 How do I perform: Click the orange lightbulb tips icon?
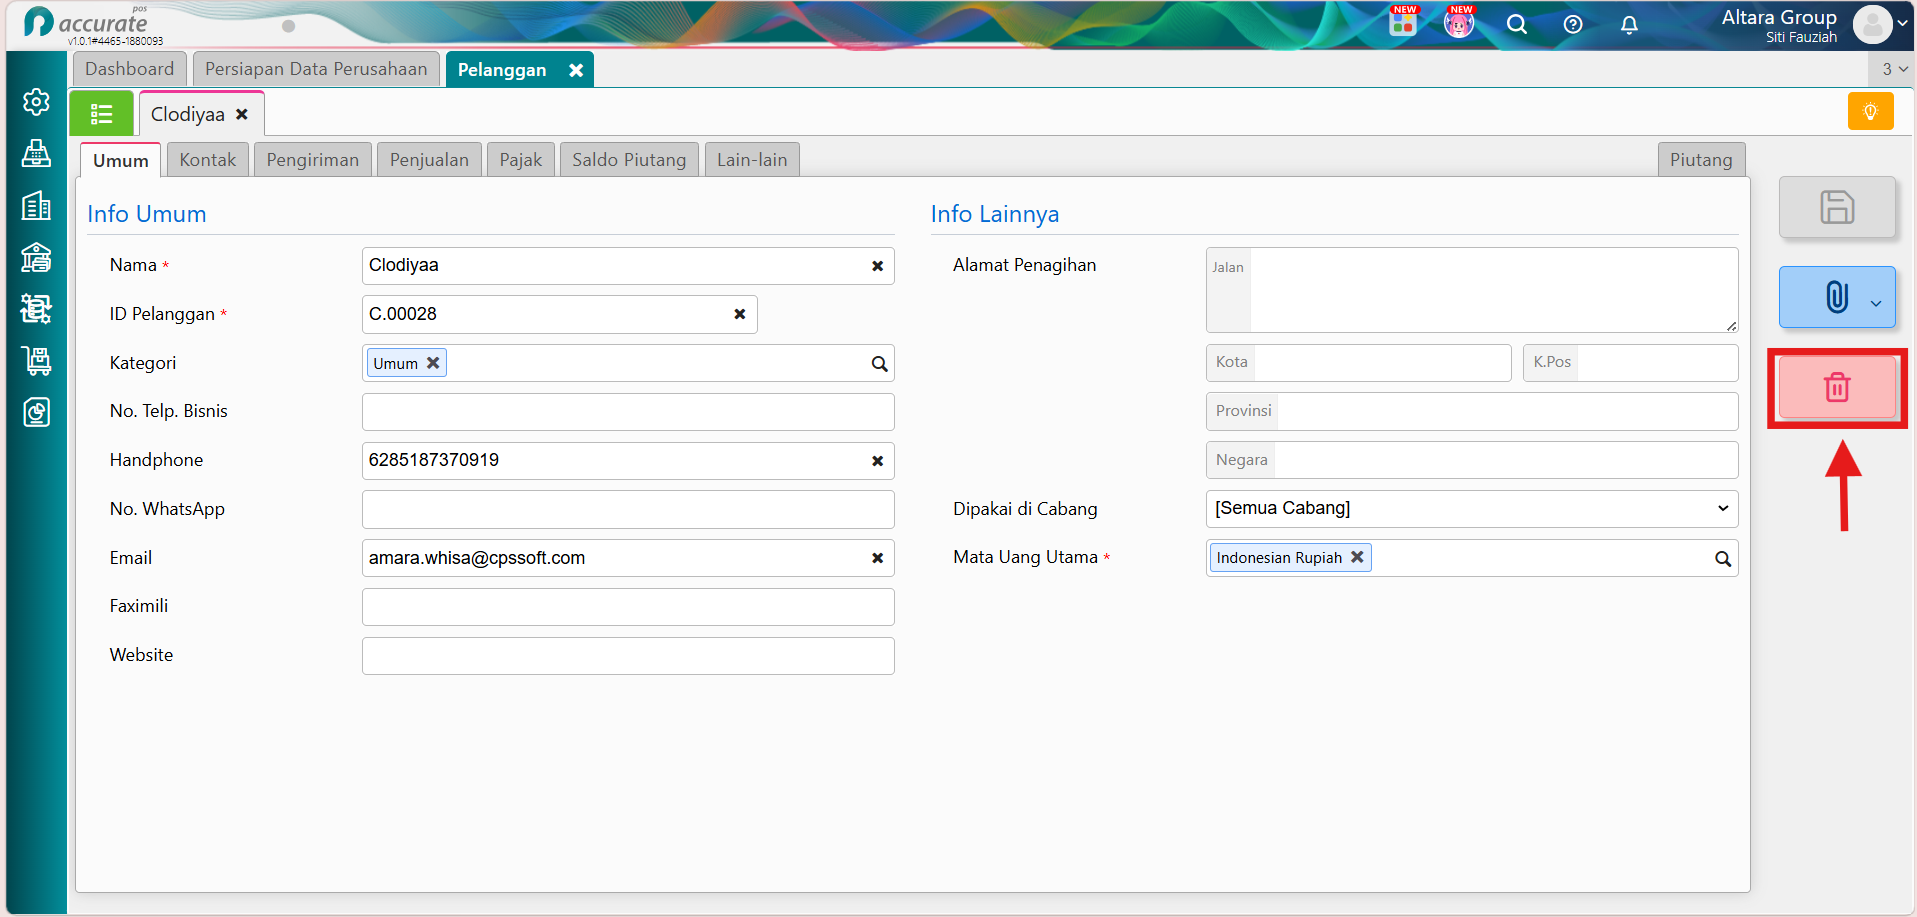pyautogui.click(x=1870, y=111)
